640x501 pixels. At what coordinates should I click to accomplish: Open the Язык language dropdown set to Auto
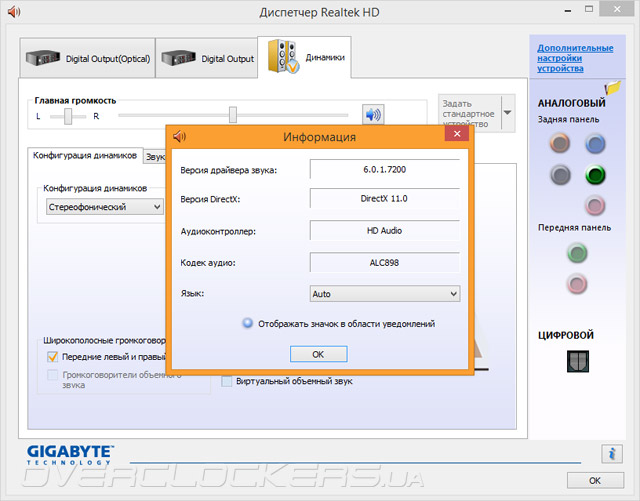[384, 294]
